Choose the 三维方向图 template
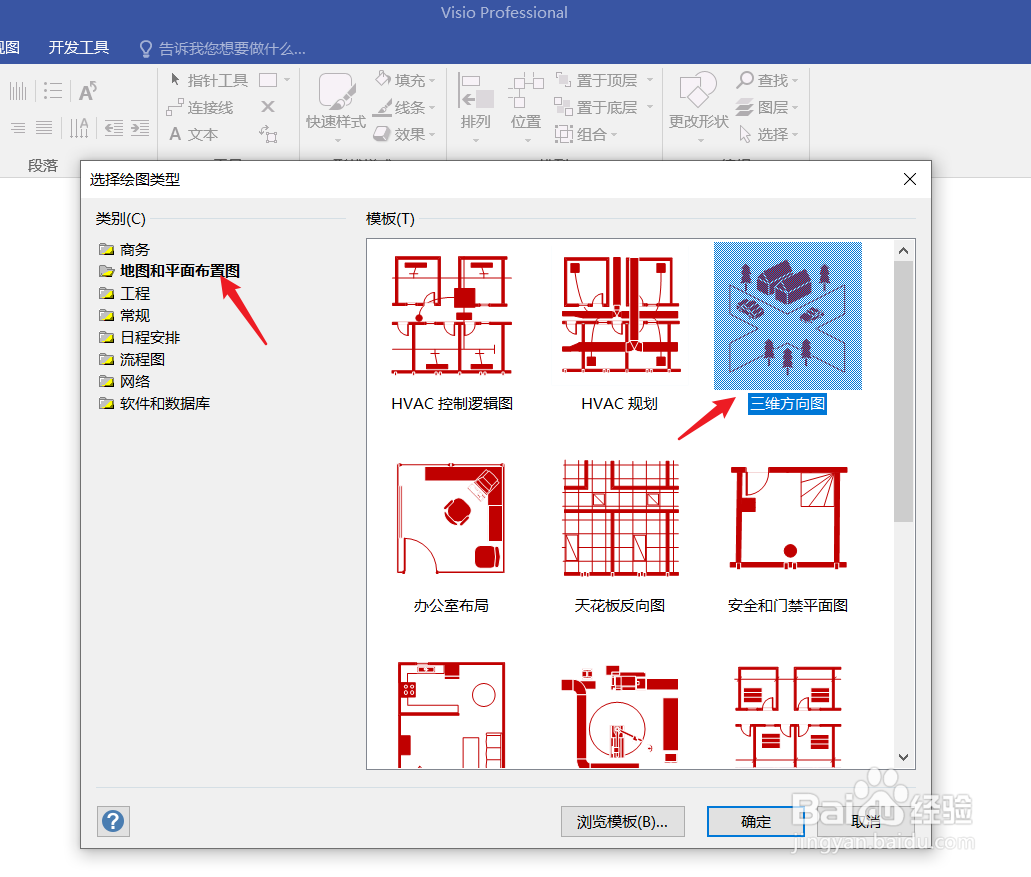 pos(788,328)
